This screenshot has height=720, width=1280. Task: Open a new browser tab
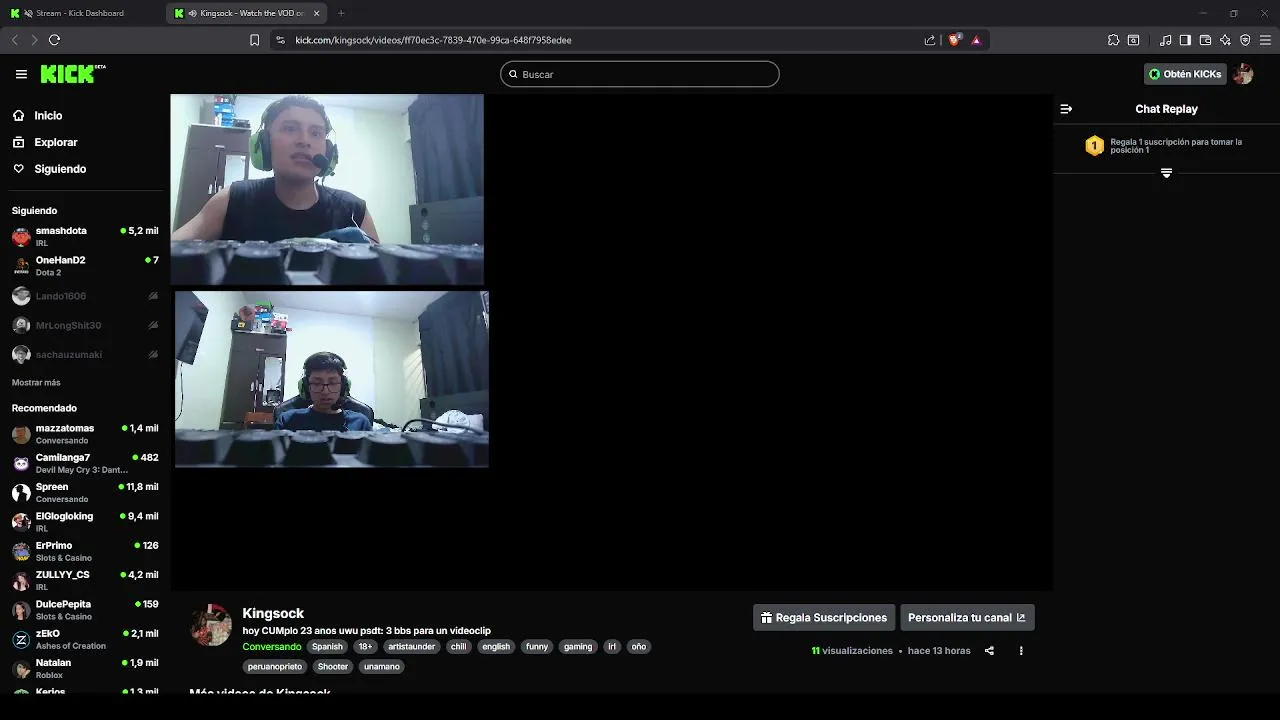tap(341, 13)
